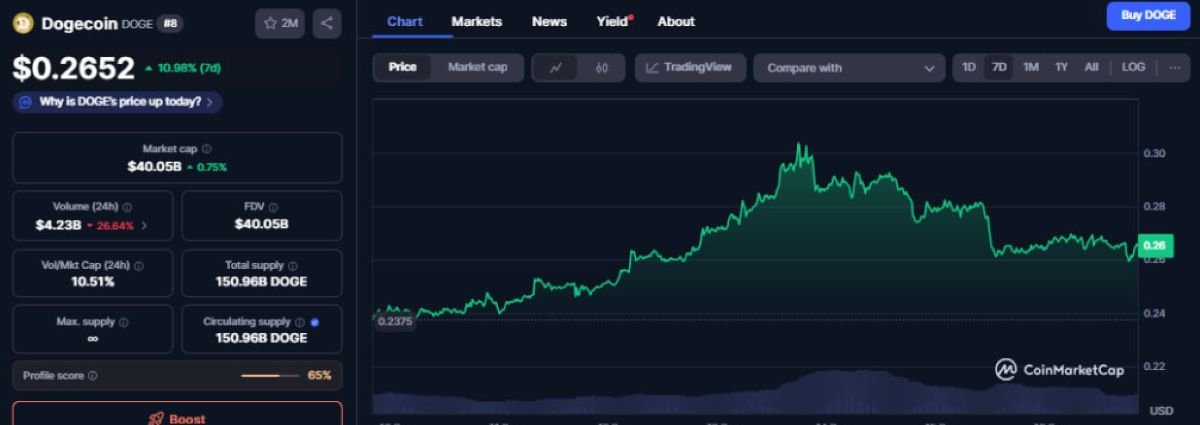Image resolution: width=1200 pixels, height=425 pixels.
Task: Click the share icon next to the watchlist star
Action: [327, 23]
